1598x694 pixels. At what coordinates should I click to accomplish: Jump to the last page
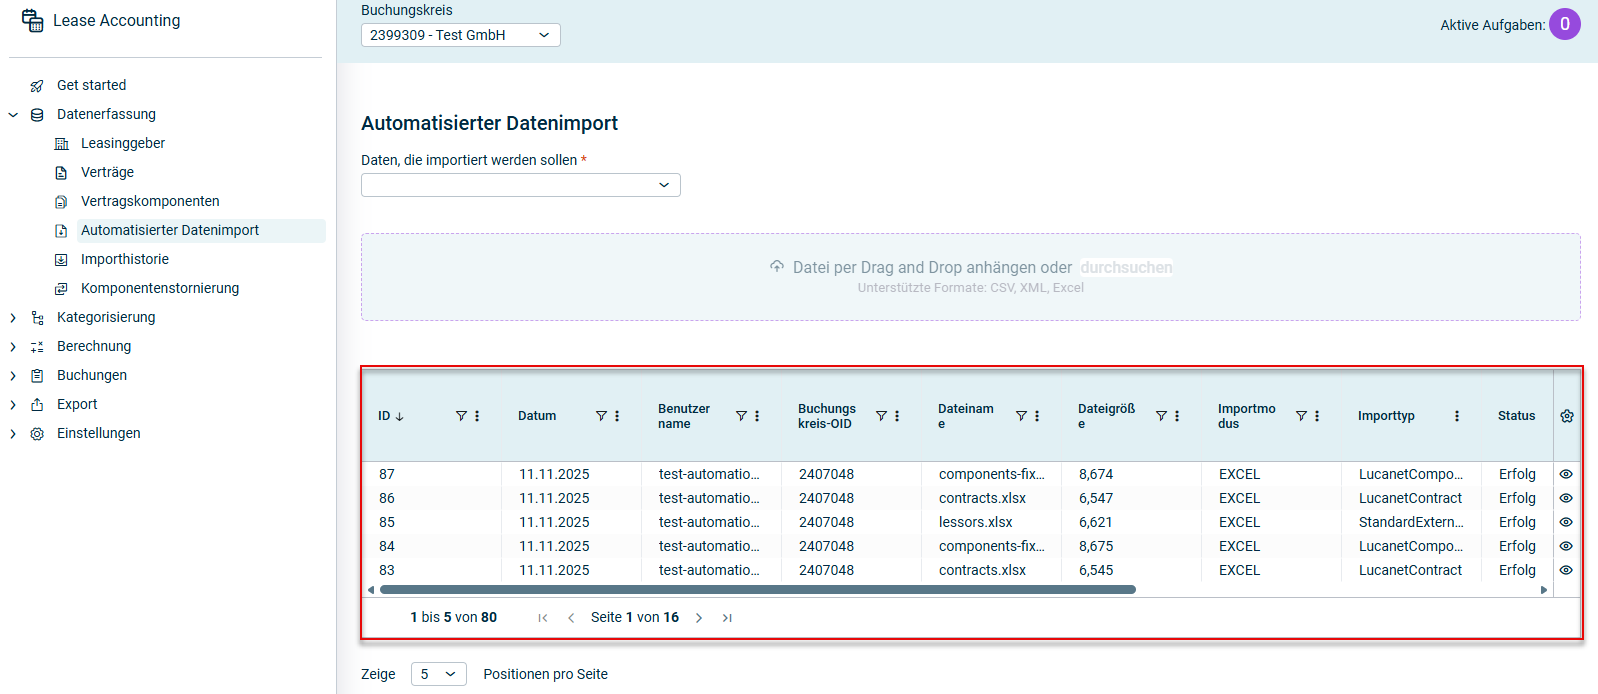tap(727, 618)
